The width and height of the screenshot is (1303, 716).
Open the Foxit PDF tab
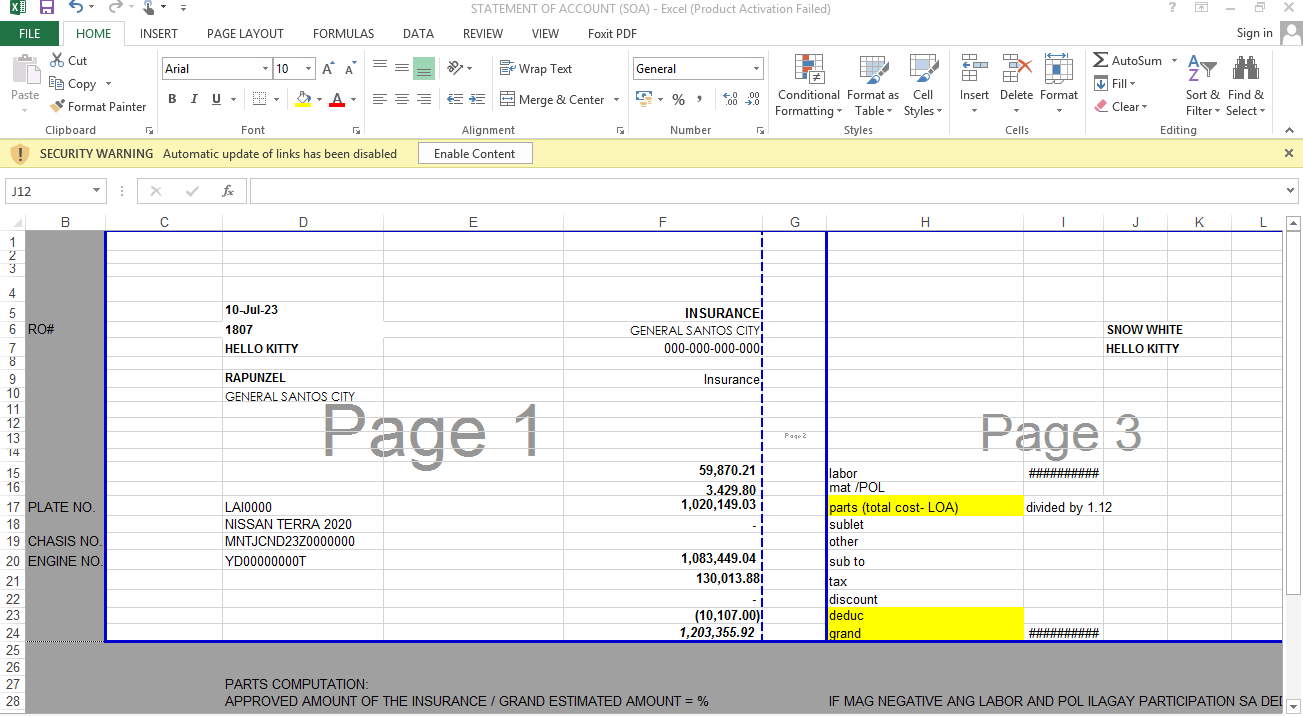pyautogui.click(x=612, y=33)
